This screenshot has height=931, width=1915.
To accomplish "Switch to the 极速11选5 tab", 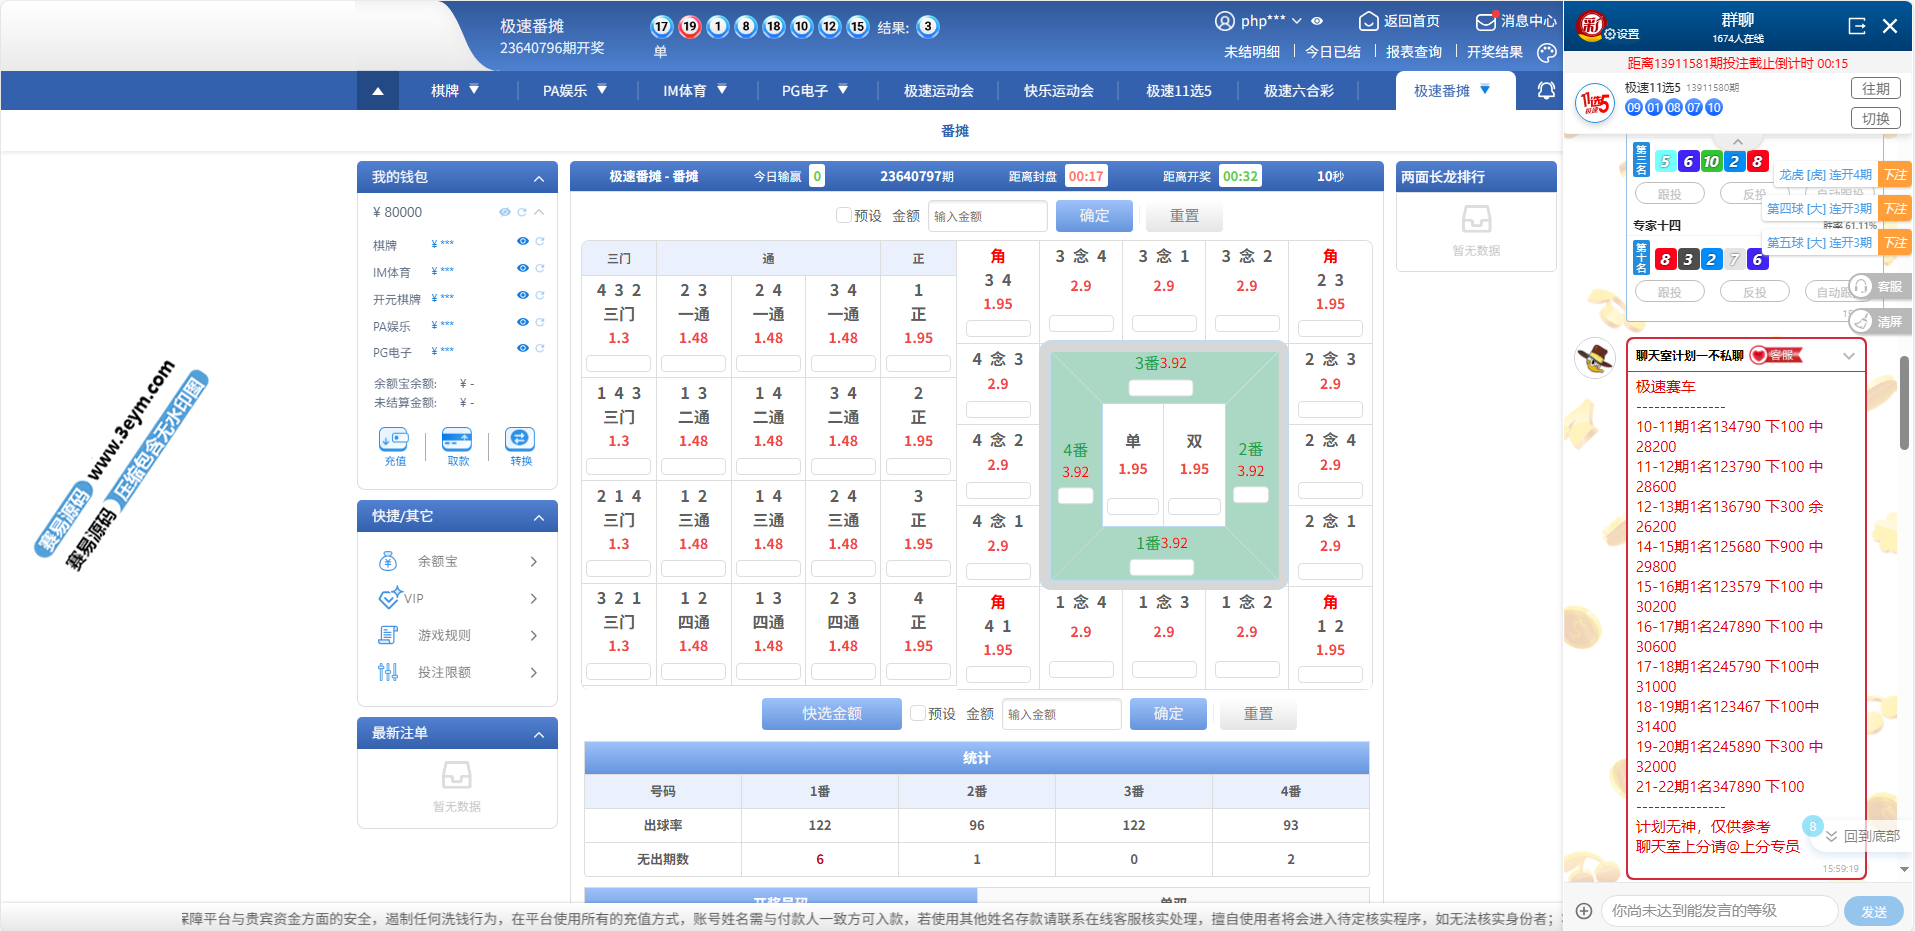I will click(1178, 91).
